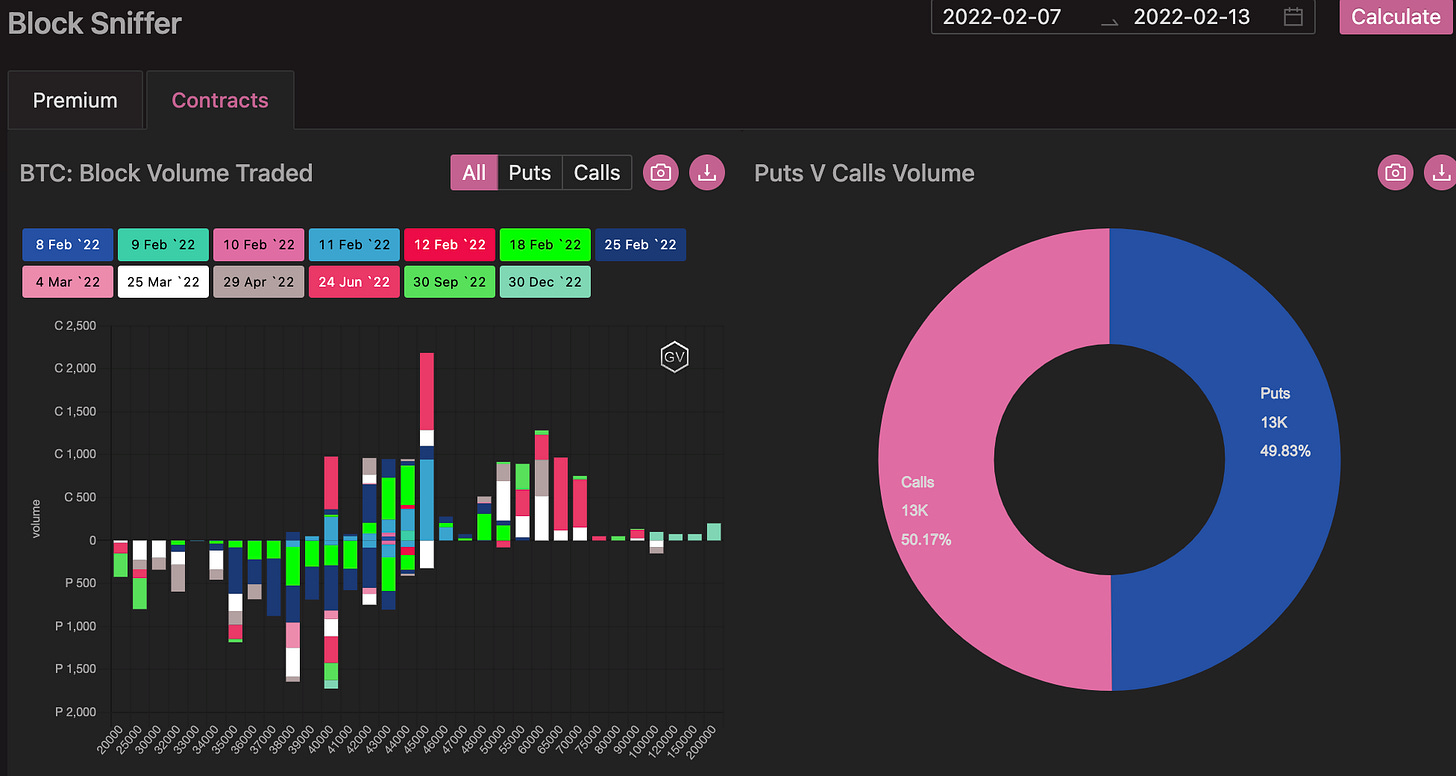This screenshot has height=776, width=1456.
Task: Toggle the 10 Feb `22 legend series
Action: click(x=259, y=245)
